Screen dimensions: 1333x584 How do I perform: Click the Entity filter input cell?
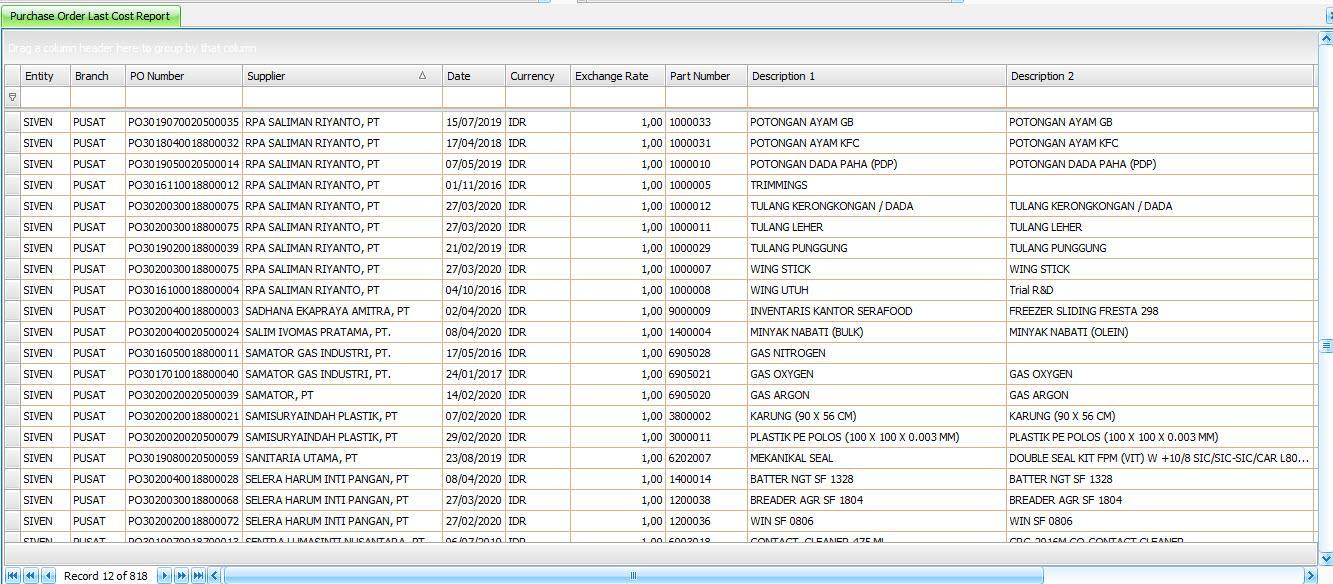[45, 97]
